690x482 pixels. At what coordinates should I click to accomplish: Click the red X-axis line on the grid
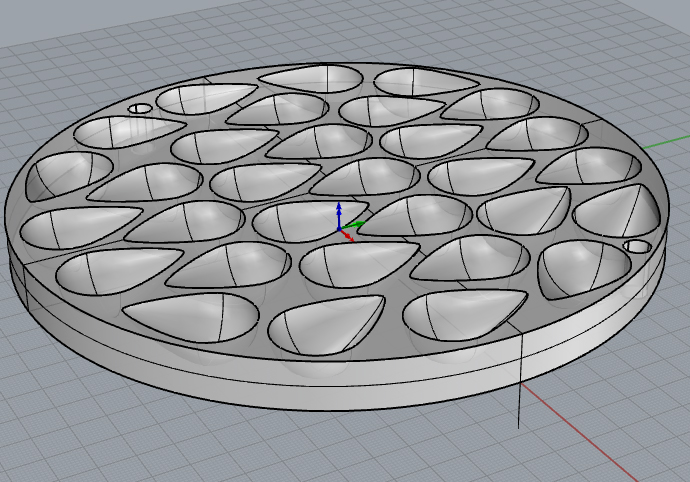pos(600,440)
